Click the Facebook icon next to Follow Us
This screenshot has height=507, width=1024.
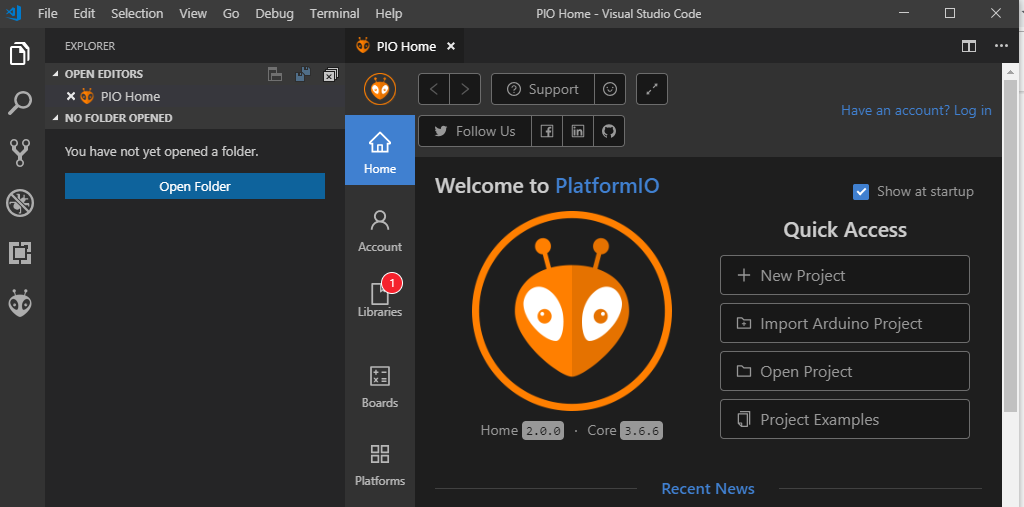pos(547,131)
